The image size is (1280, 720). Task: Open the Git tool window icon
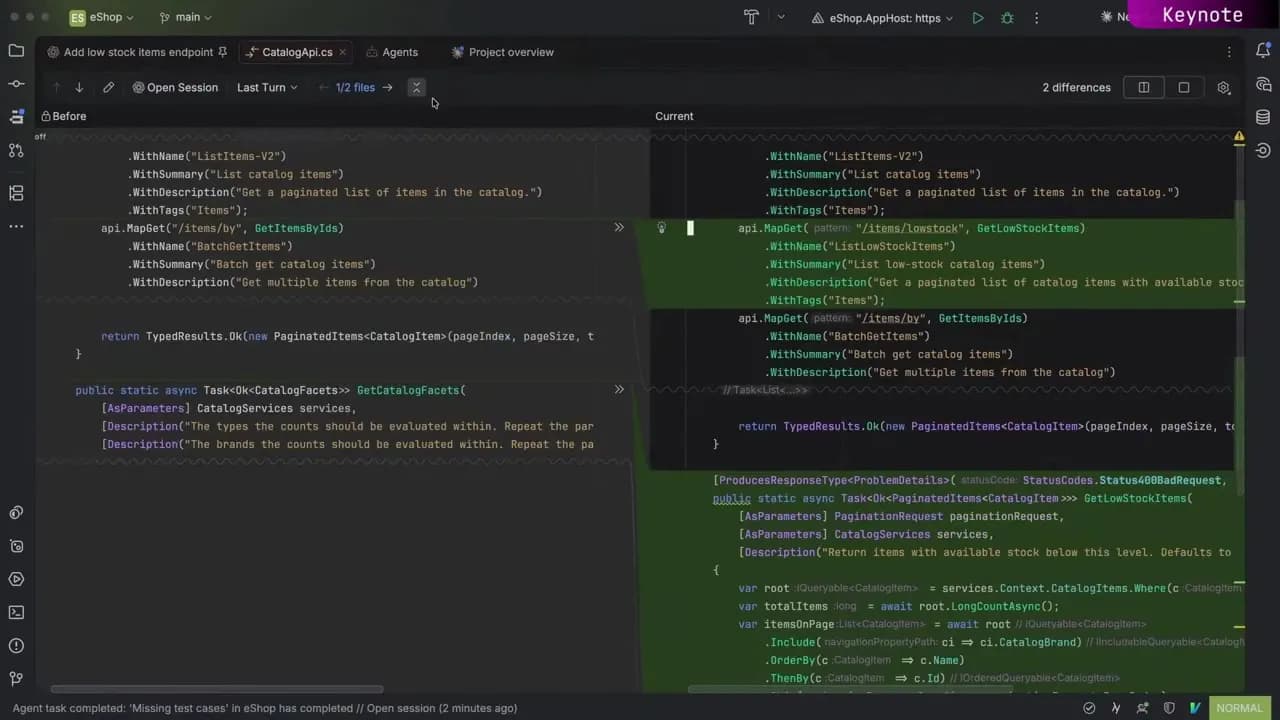coord(16,679)
